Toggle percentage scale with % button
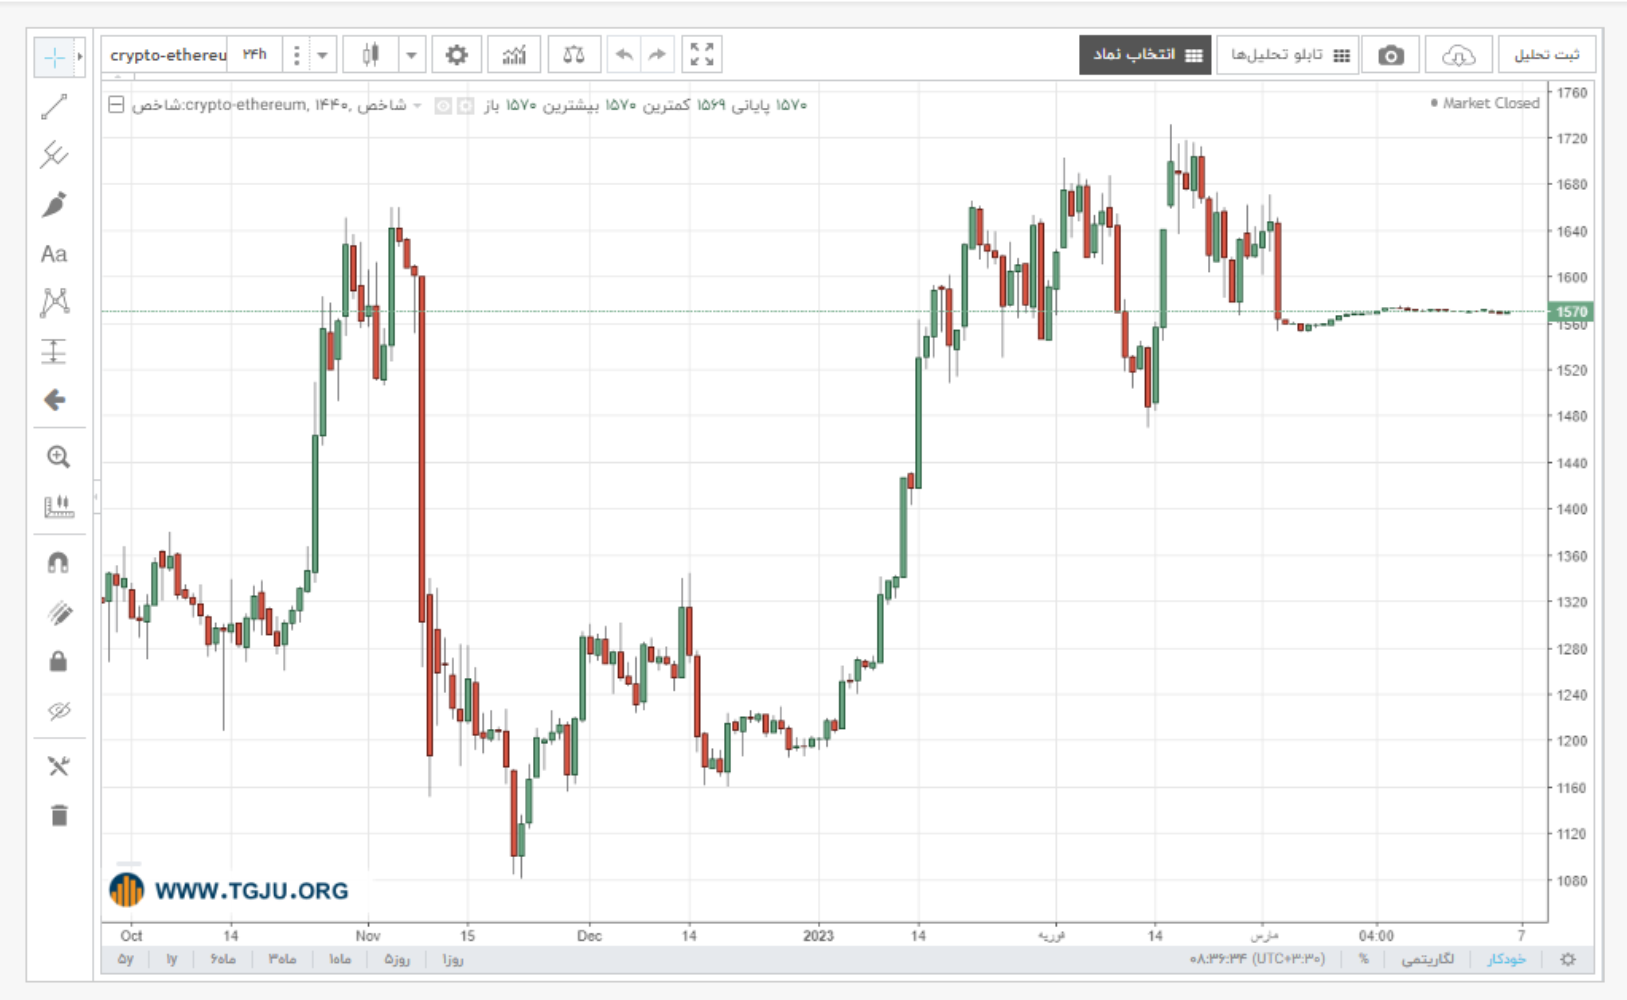1627x1000 pixels. tap(1363, 959)
